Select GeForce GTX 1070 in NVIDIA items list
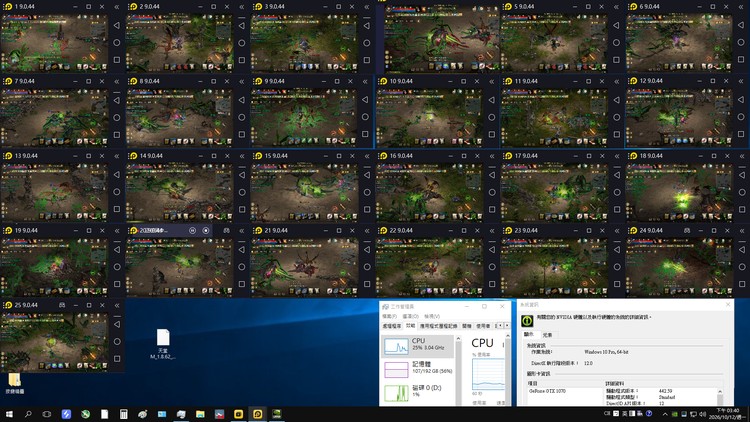 click(547, 391)
